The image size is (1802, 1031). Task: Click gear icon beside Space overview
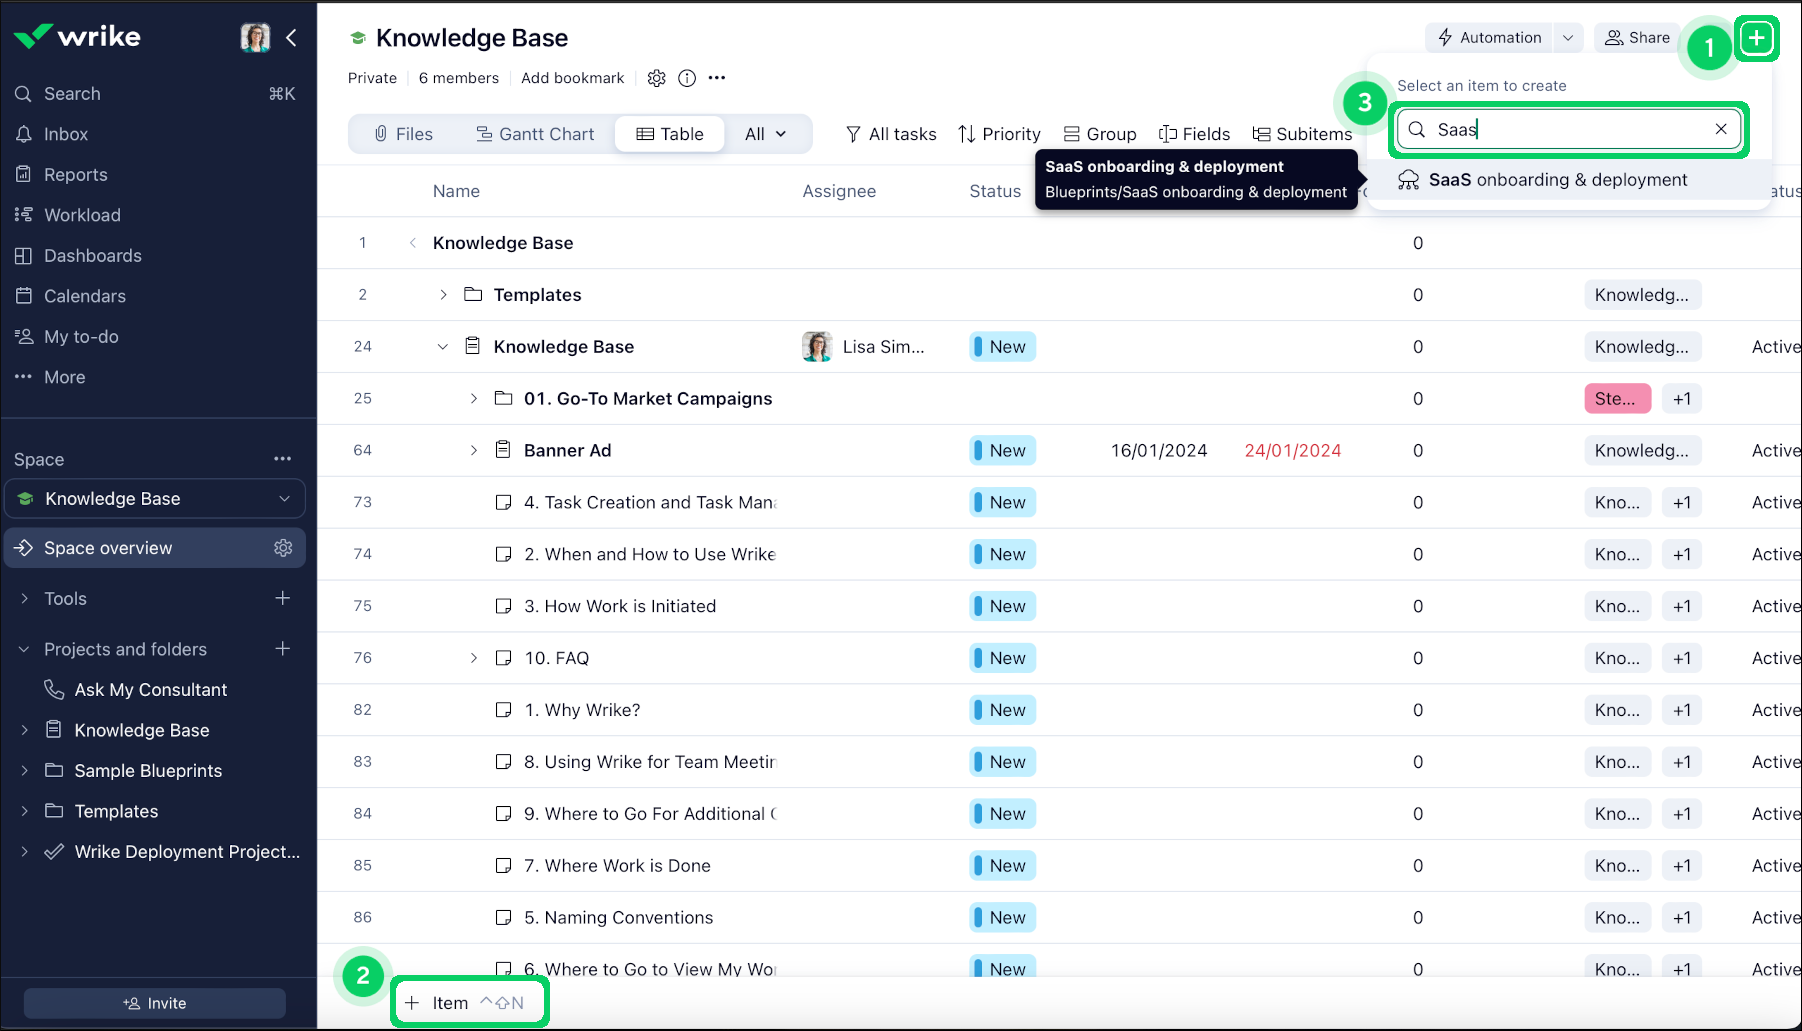pos(283,548)
